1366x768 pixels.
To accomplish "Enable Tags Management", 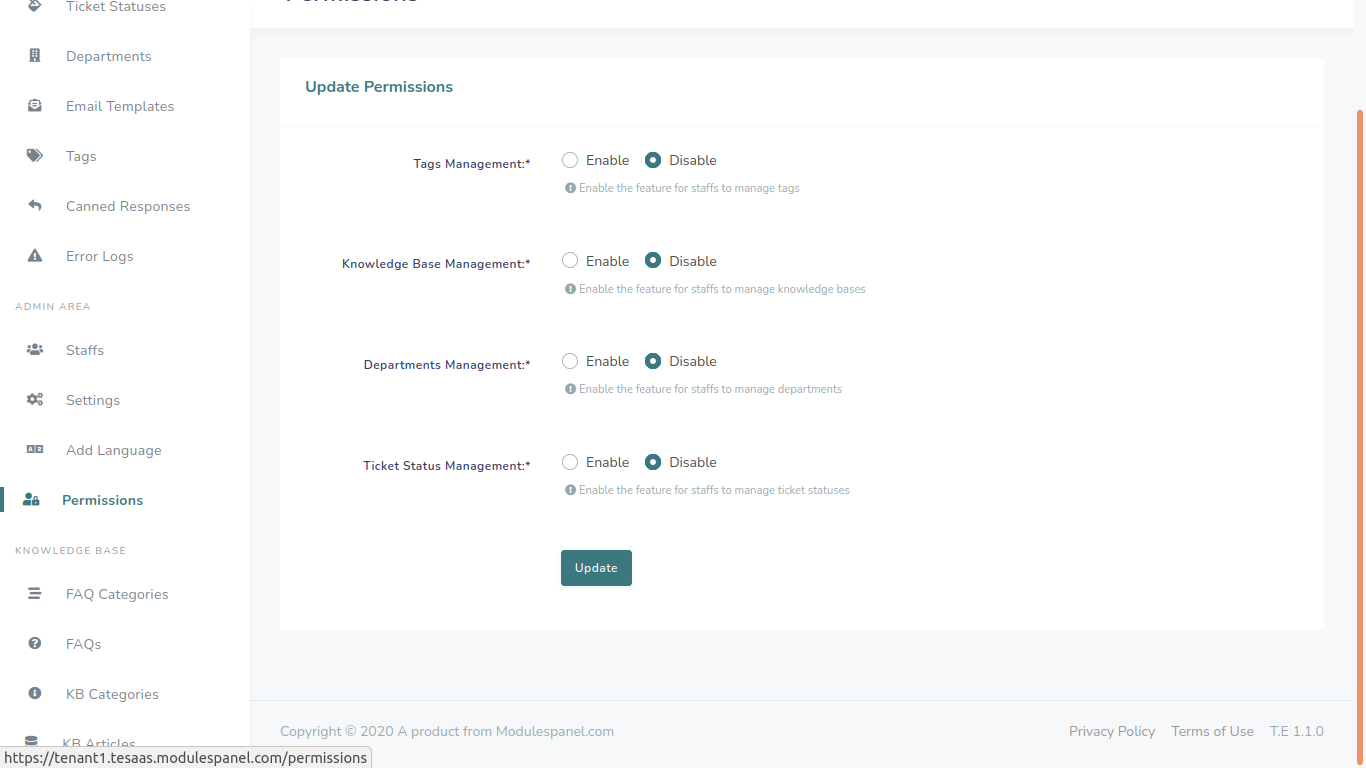I will click(569, 159).
